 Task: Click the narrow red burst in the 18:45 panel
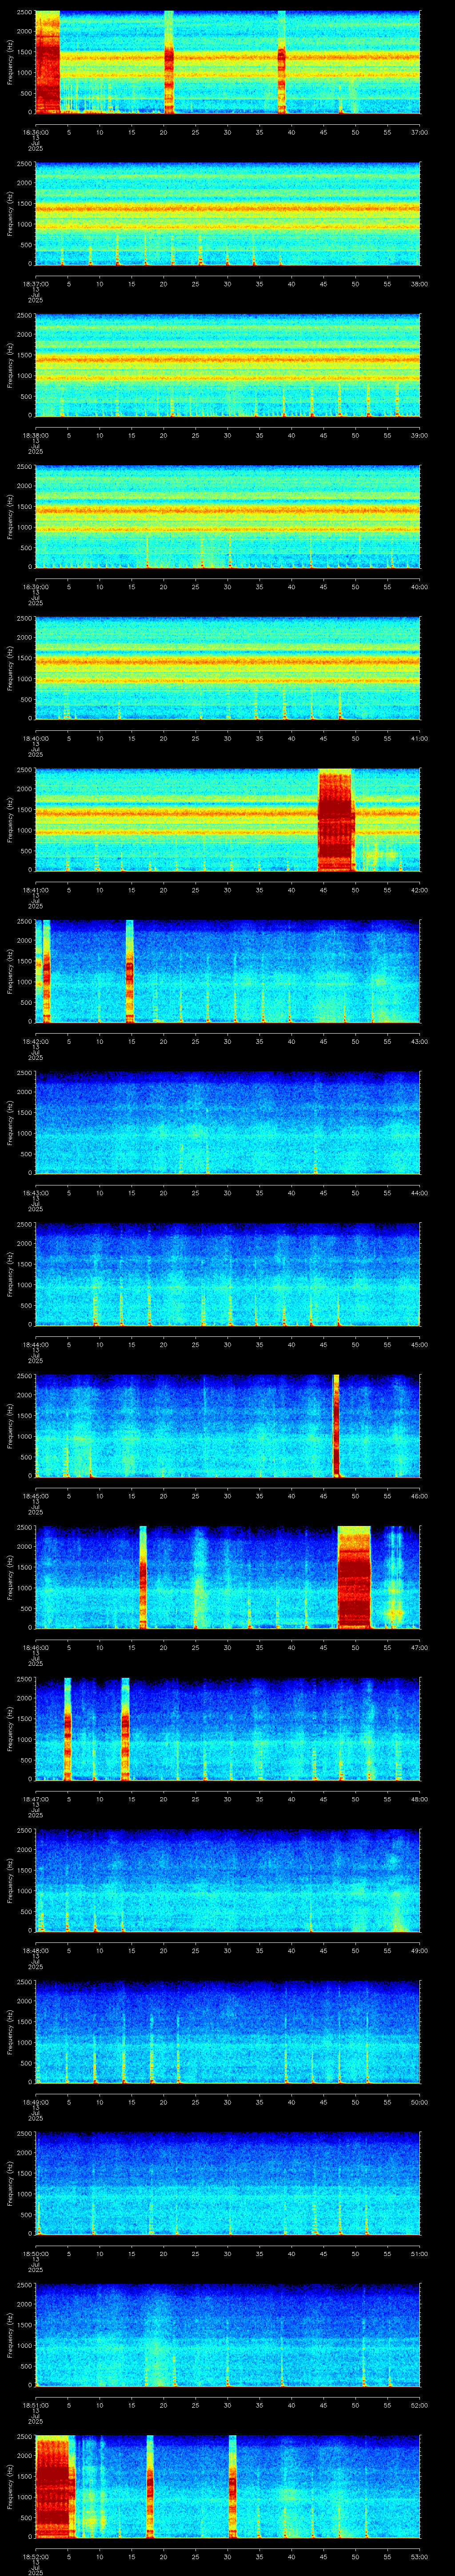point(336,1427)
